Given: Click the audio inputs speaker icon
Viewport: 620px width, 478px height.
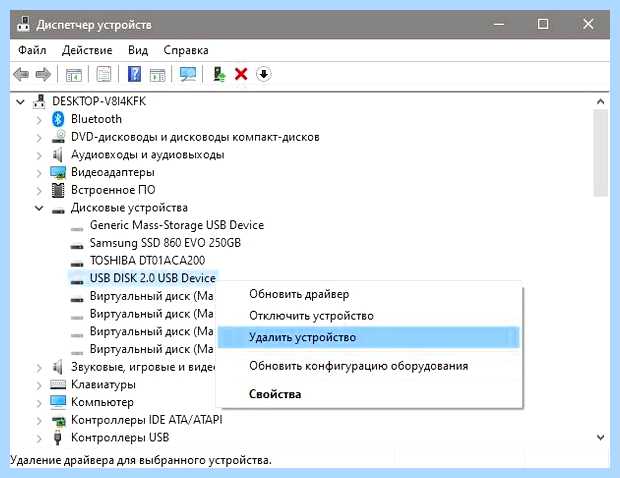Looking at the screenshot, I should click(x=58, y=155).
